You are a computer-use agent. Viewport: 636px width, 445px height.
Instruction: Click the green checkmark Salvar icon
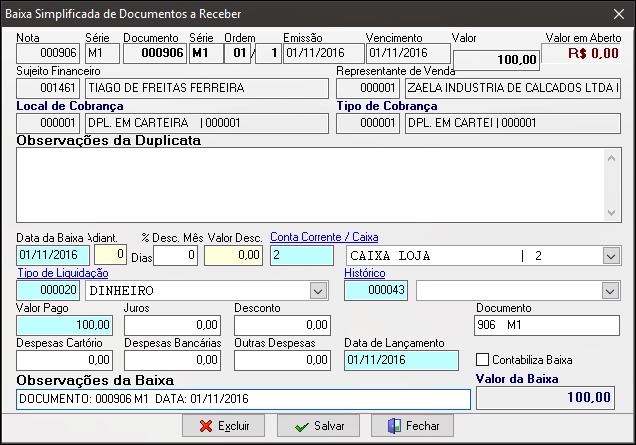click(x=302, y=427)
